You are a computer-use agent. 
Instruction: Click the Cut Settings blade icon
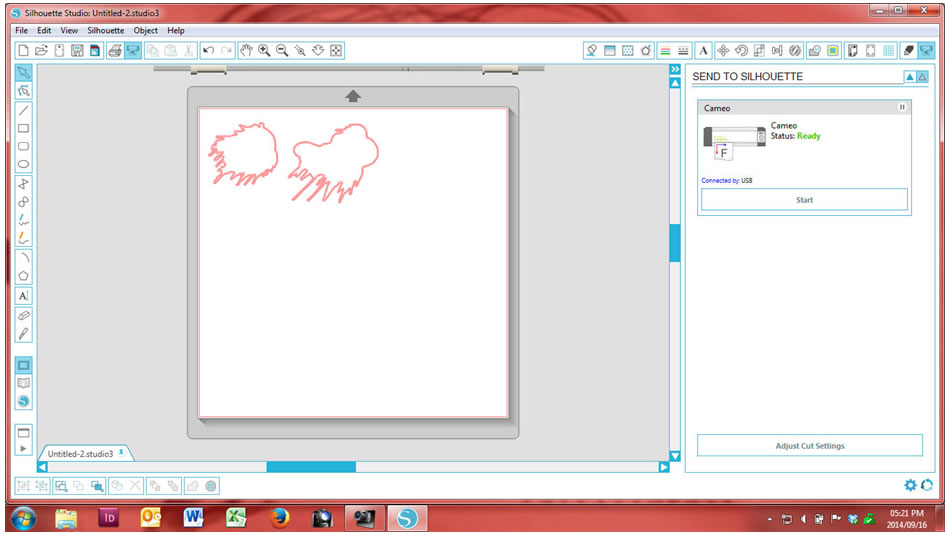[908, 51]
